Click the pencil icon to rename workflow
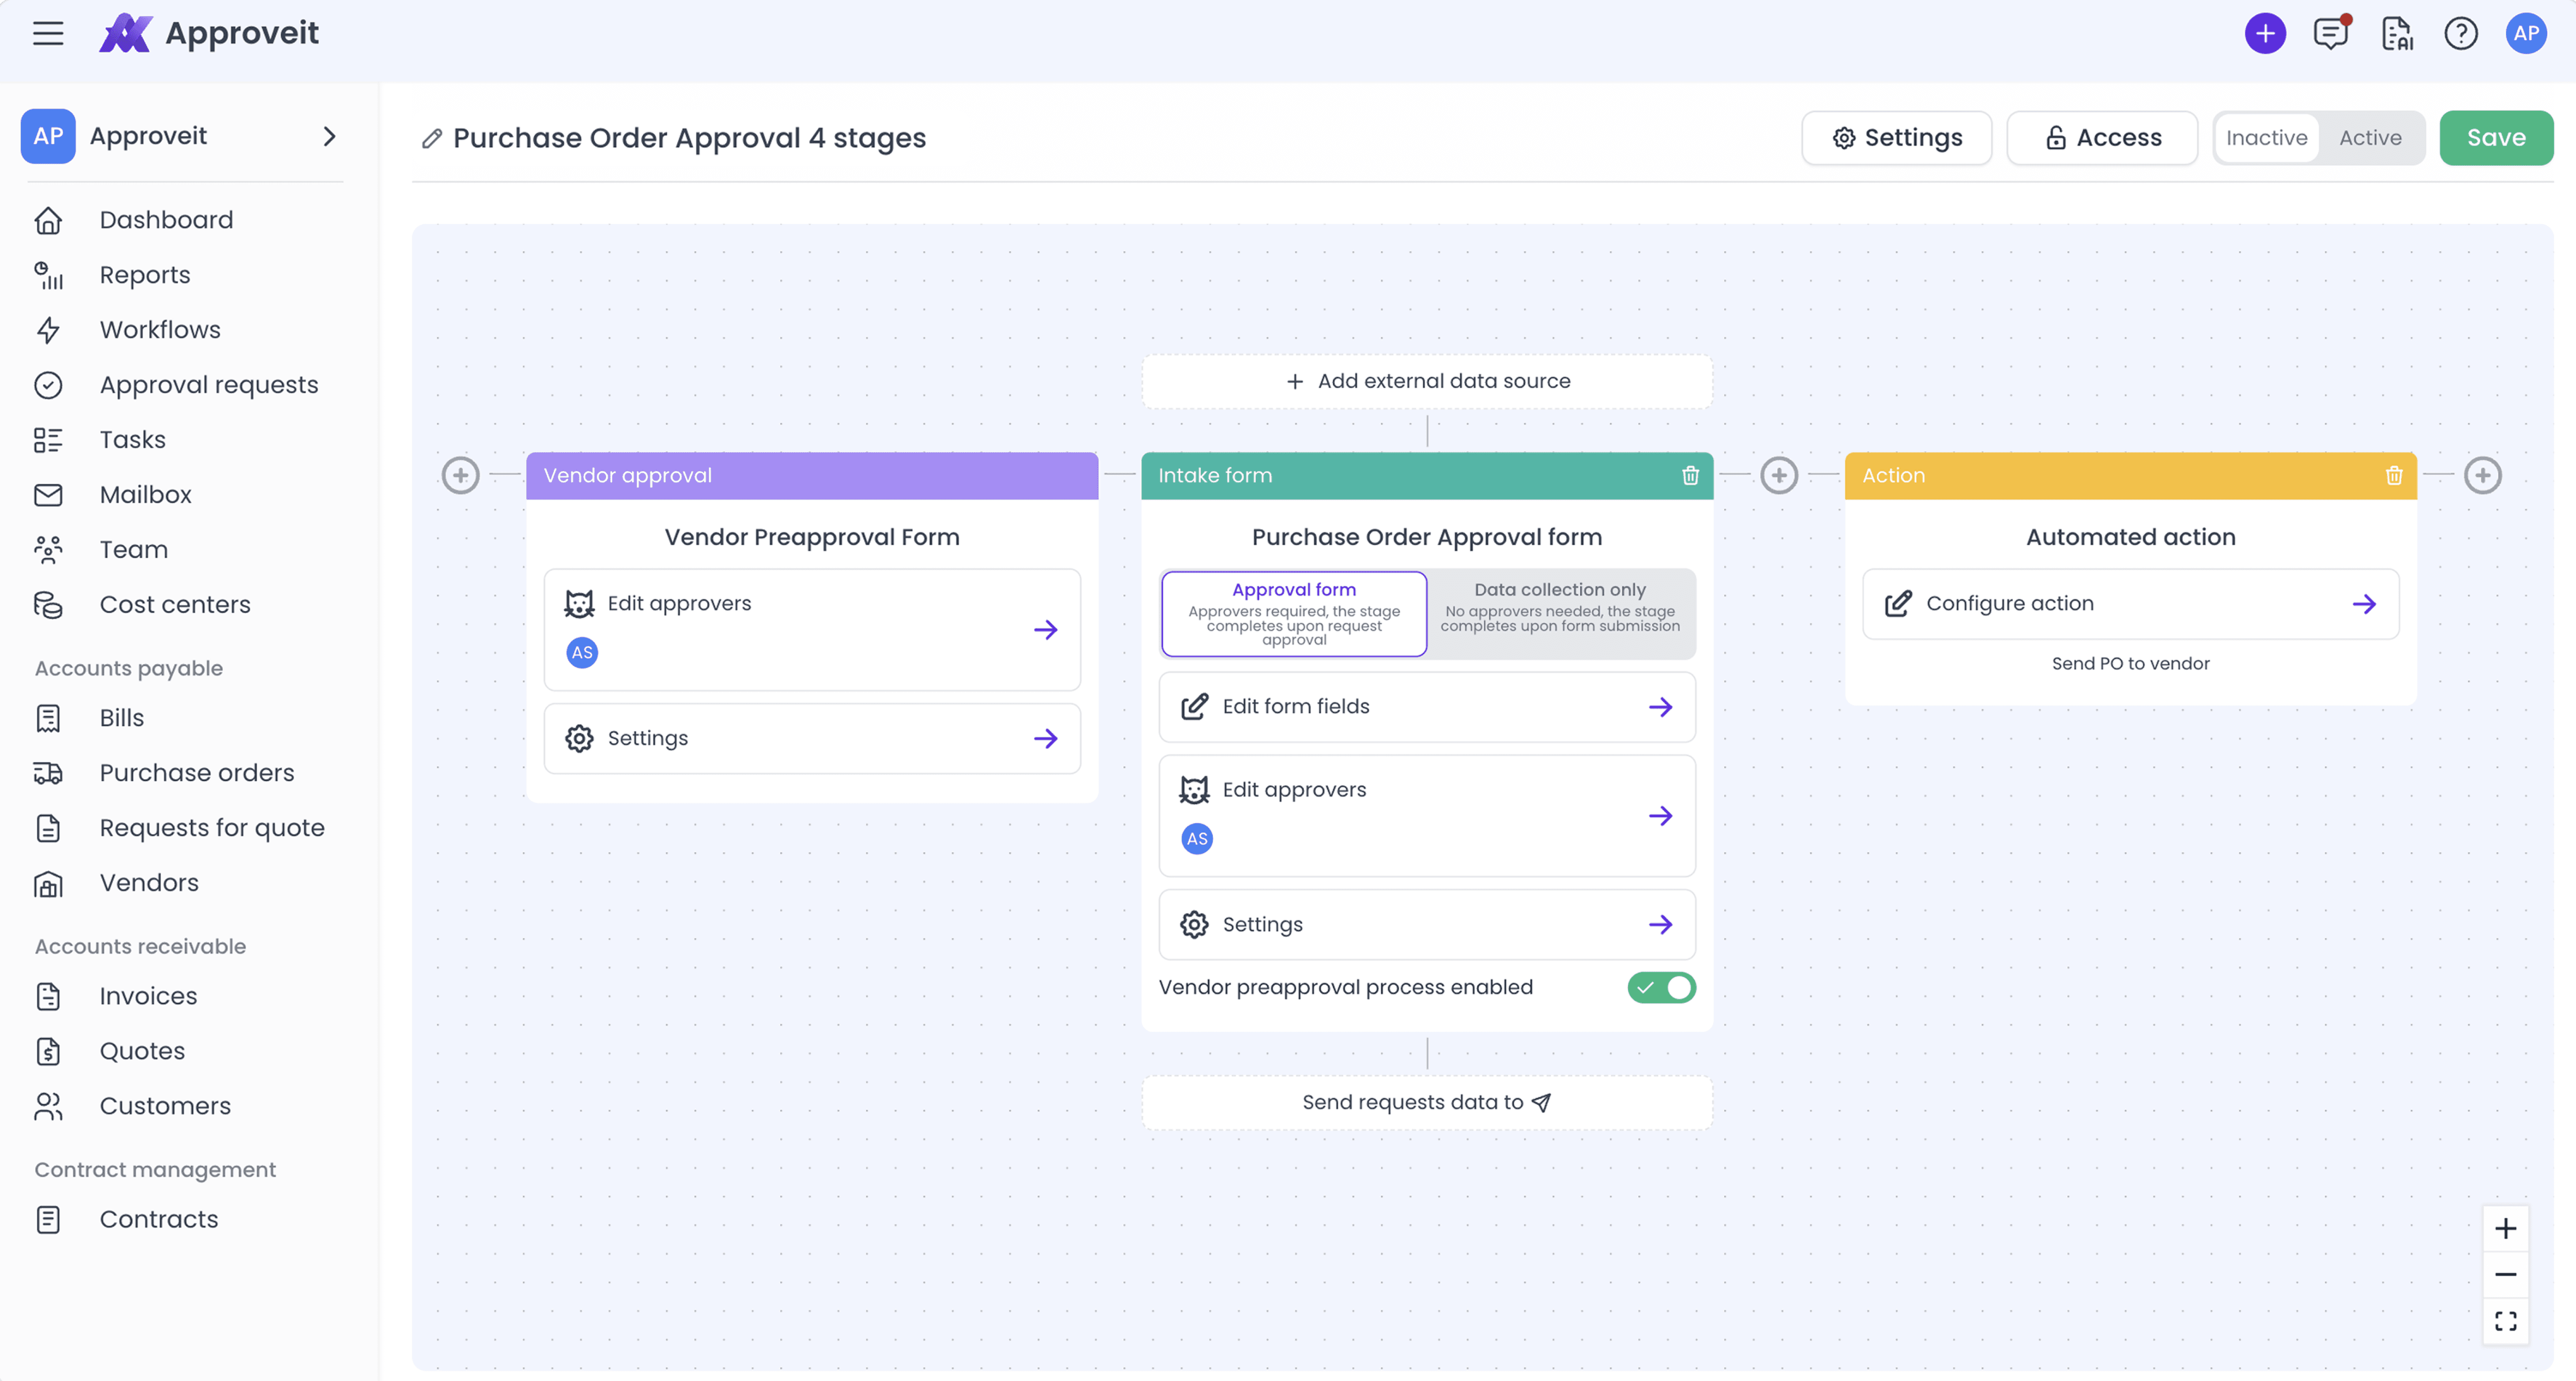Screen dimensions: 2576x1381 pos(432,138)
